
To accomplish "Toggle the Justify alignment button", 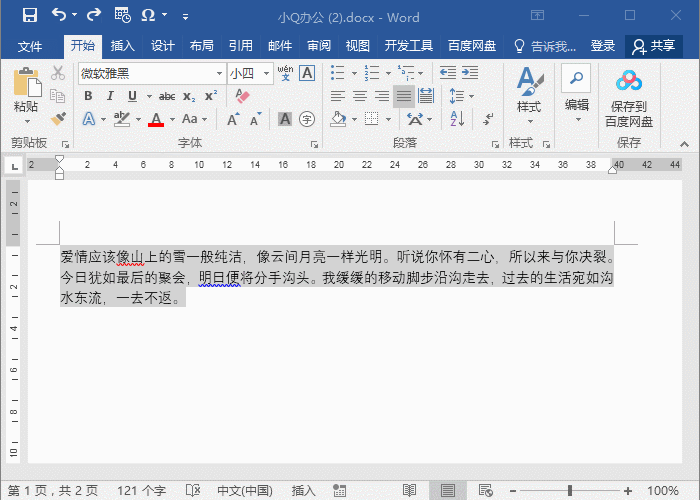I will click(404, 96).
